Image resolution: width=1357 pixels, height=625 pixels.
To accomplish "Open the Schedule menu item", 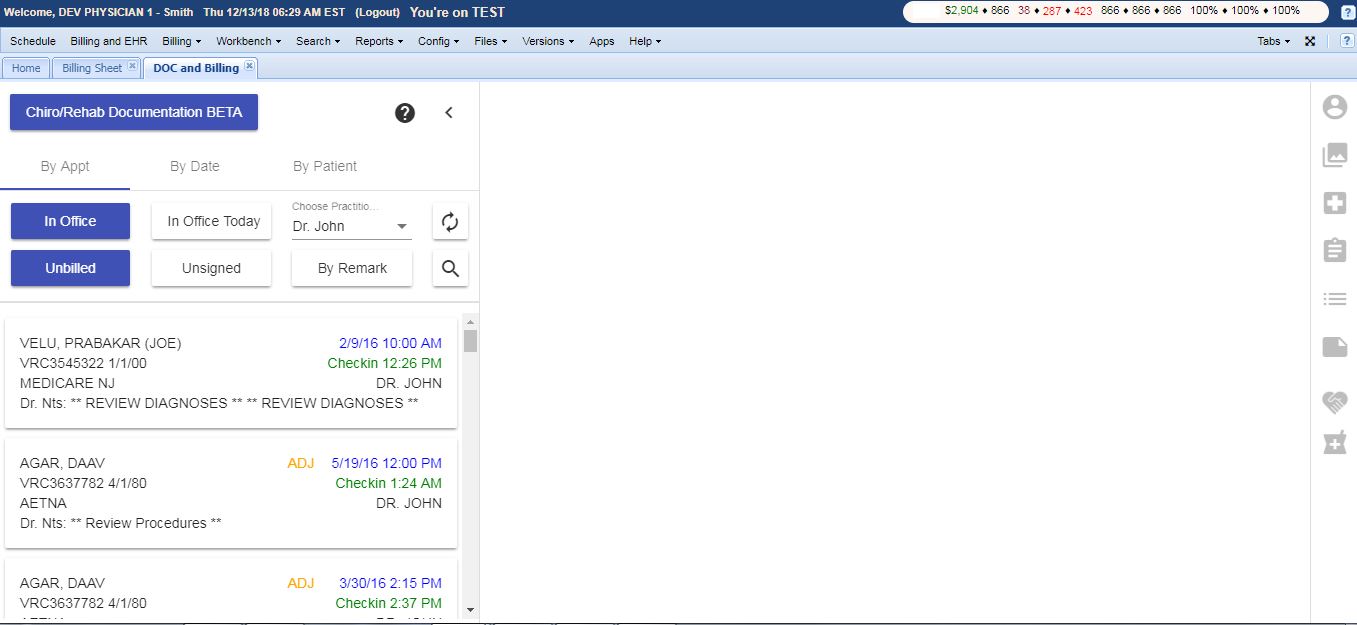I will [x=33, y=41].
